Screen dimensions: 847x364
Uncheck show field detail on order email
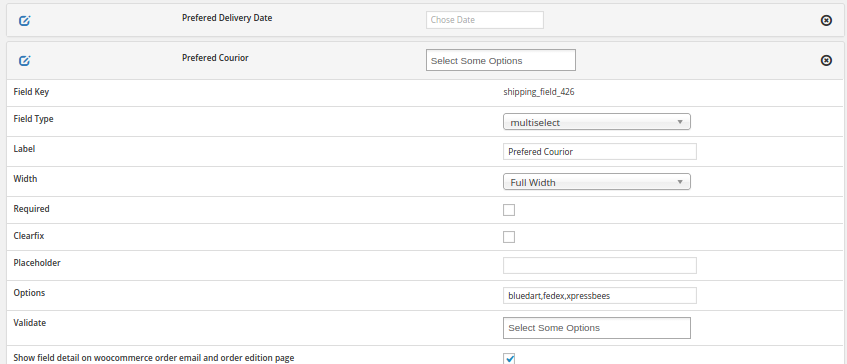[x=509, y=359]
